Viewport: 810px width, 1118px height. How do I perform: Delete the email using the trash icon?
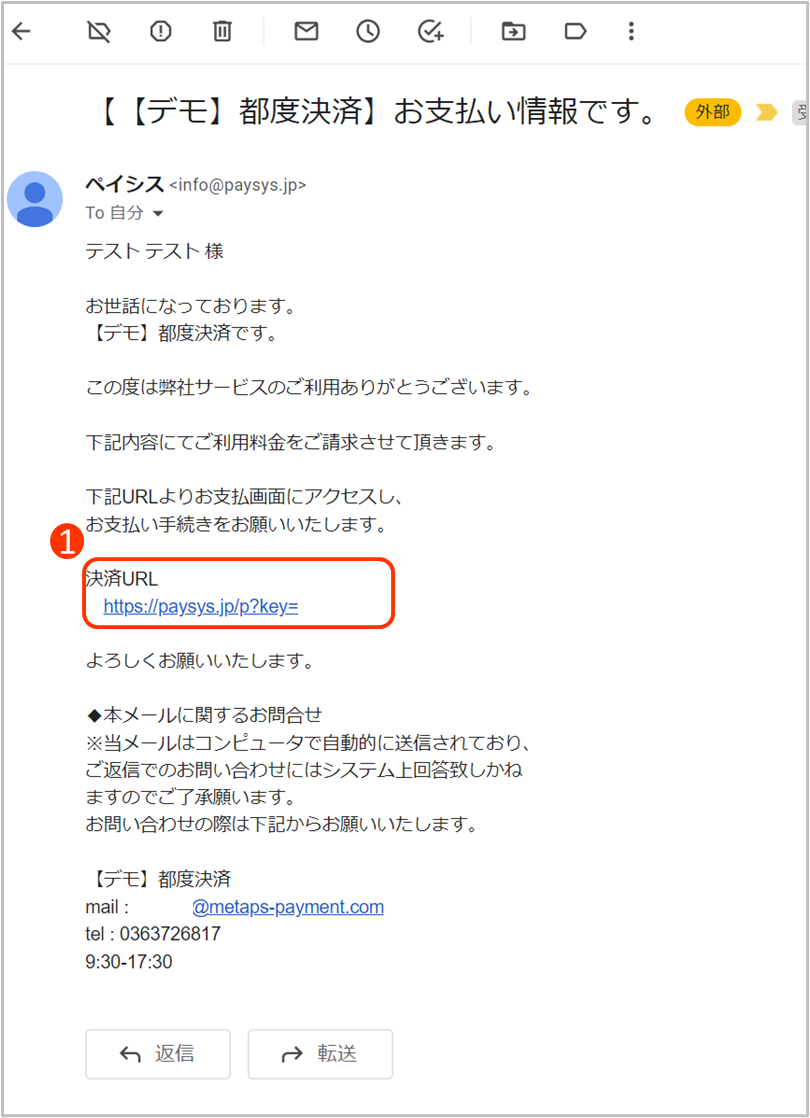point(222,31)
